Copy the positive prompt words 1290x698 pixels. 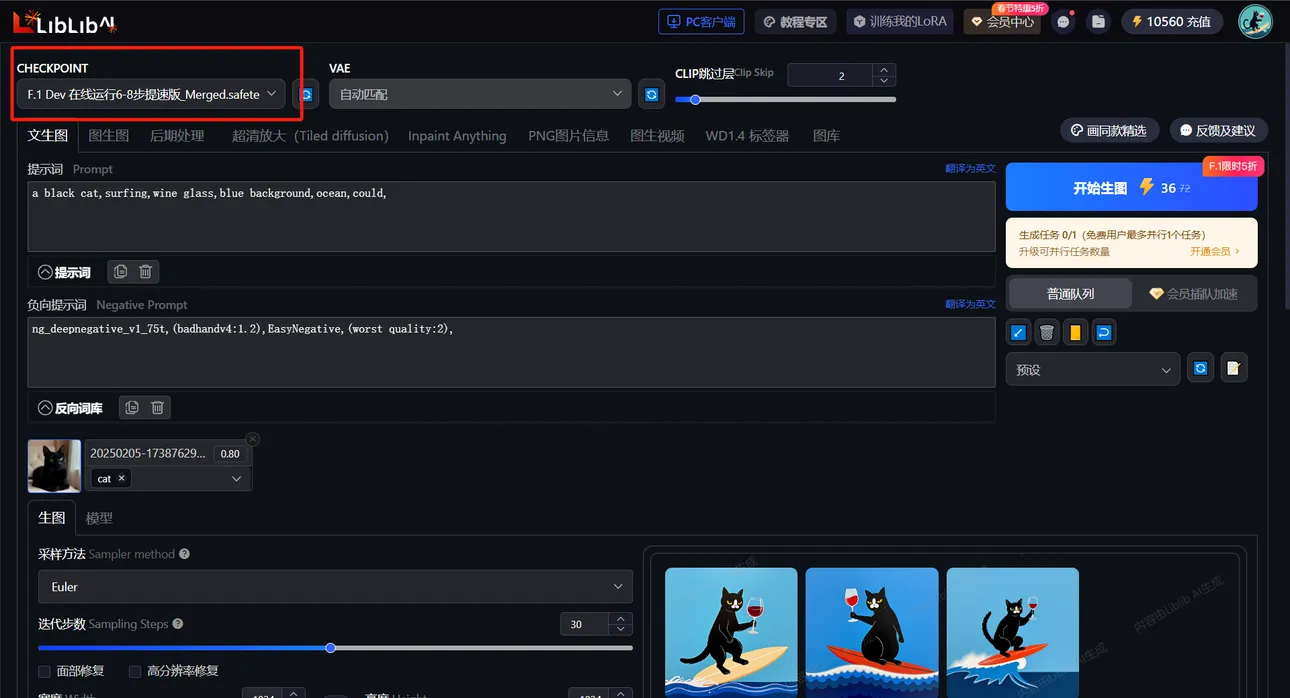[x=121, y=272]
